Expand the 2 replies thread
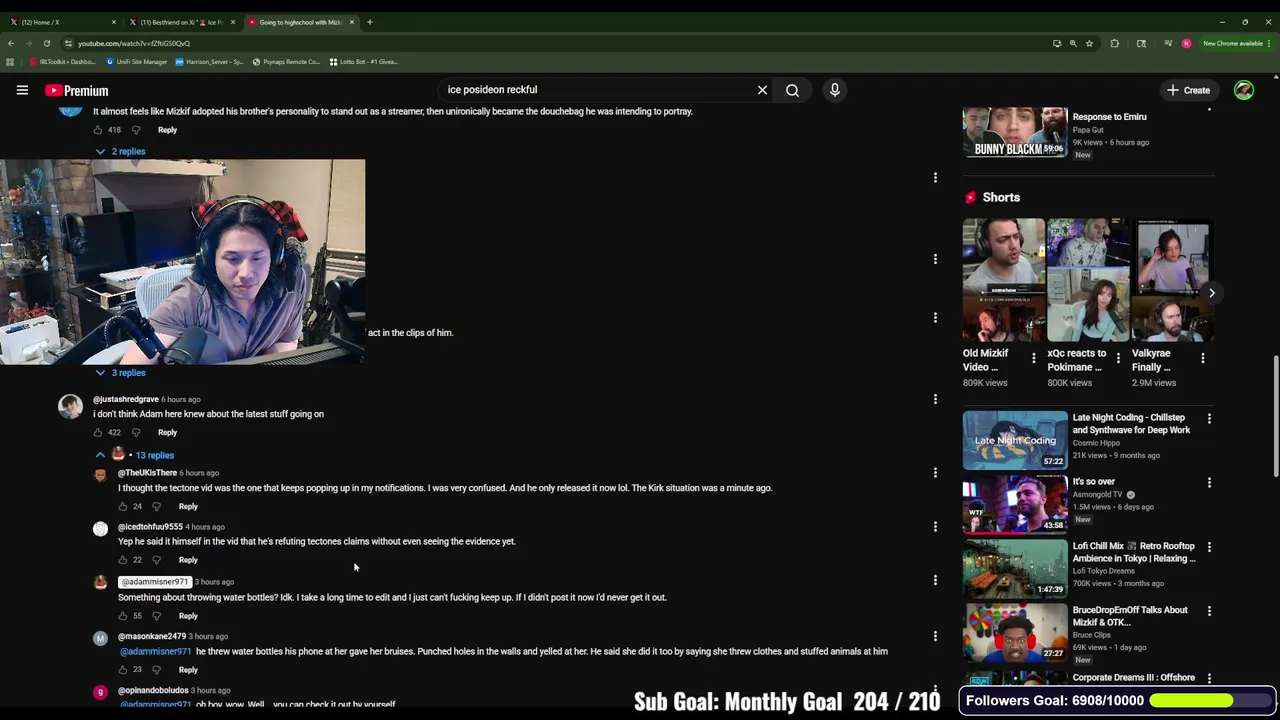Viewport: 1280px width, 720px height. coord(120,151)
